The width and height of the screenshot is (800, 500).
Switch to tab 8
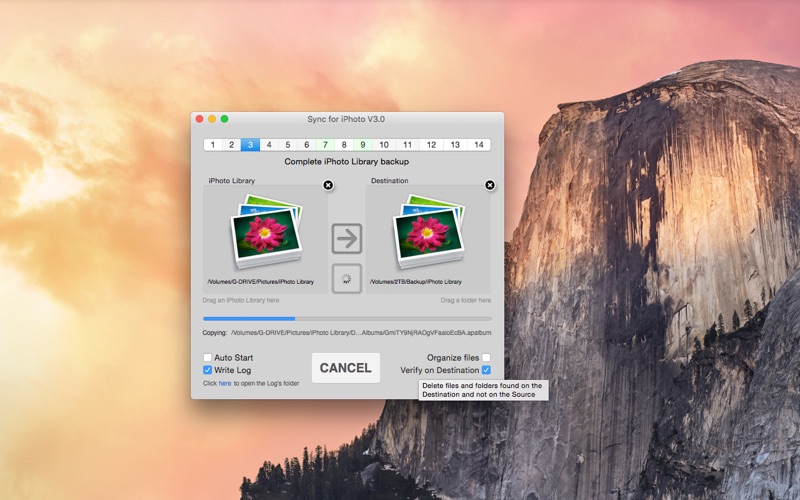click(x=344, y=145)
